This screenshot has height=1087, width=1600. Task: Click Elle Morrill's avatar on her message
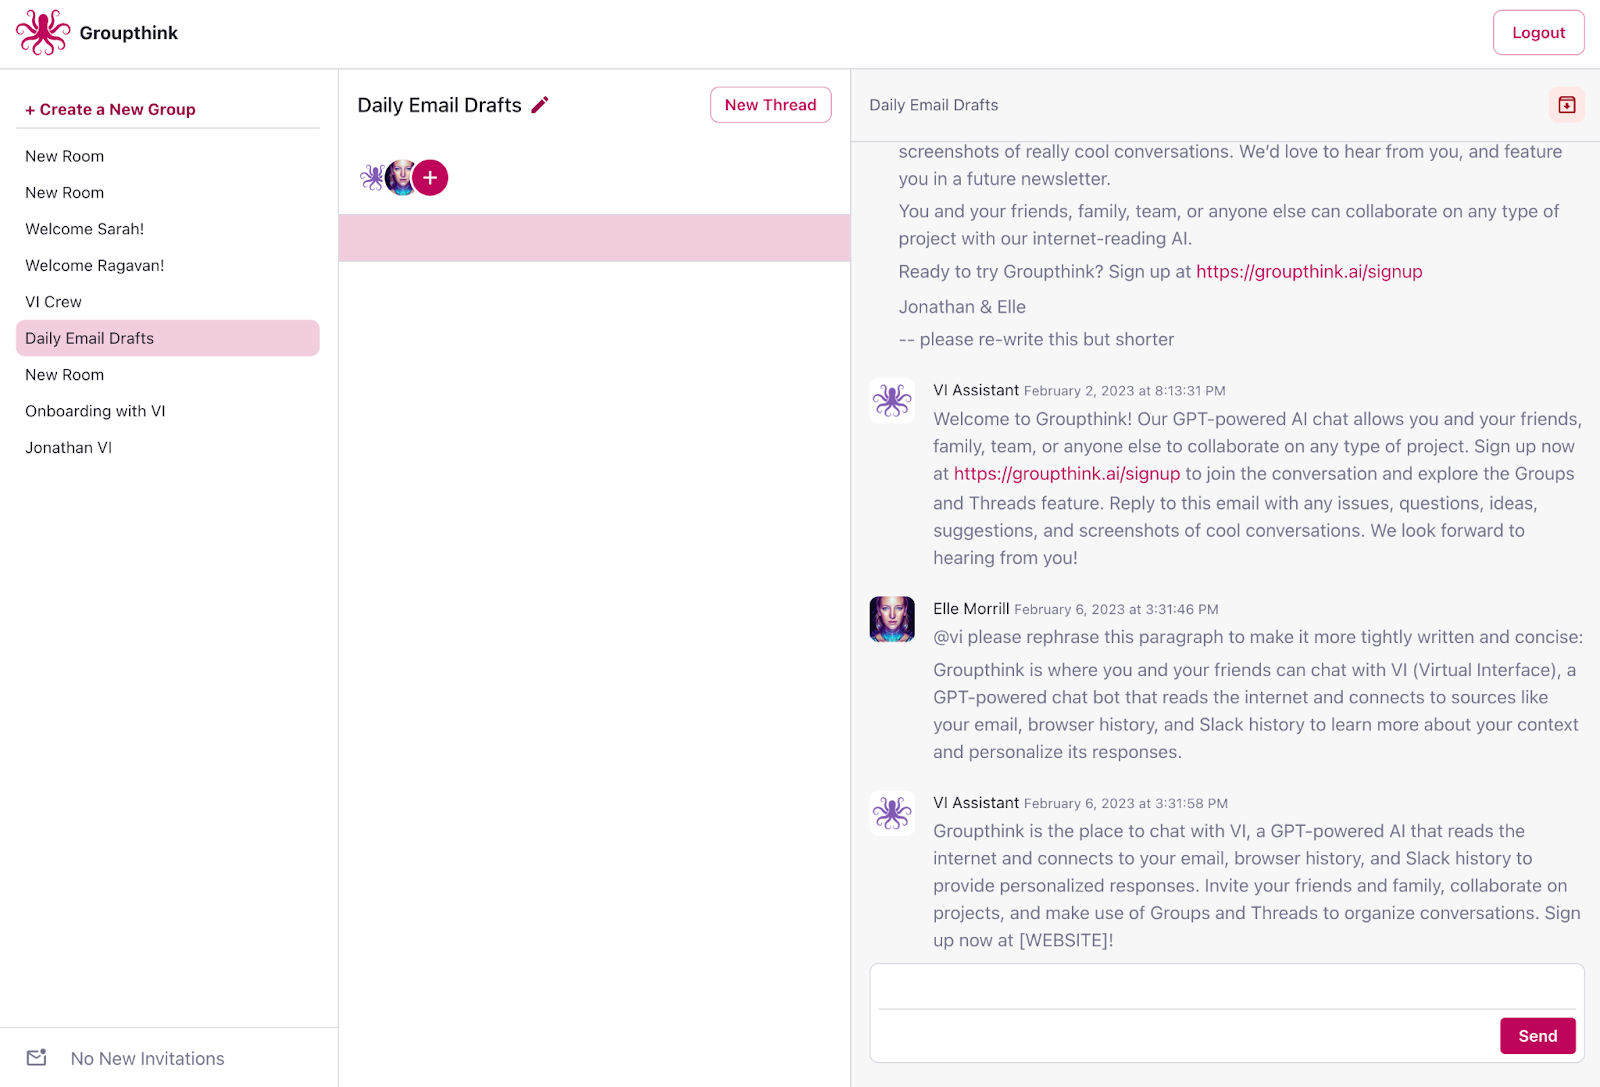[x=892, y=619]
